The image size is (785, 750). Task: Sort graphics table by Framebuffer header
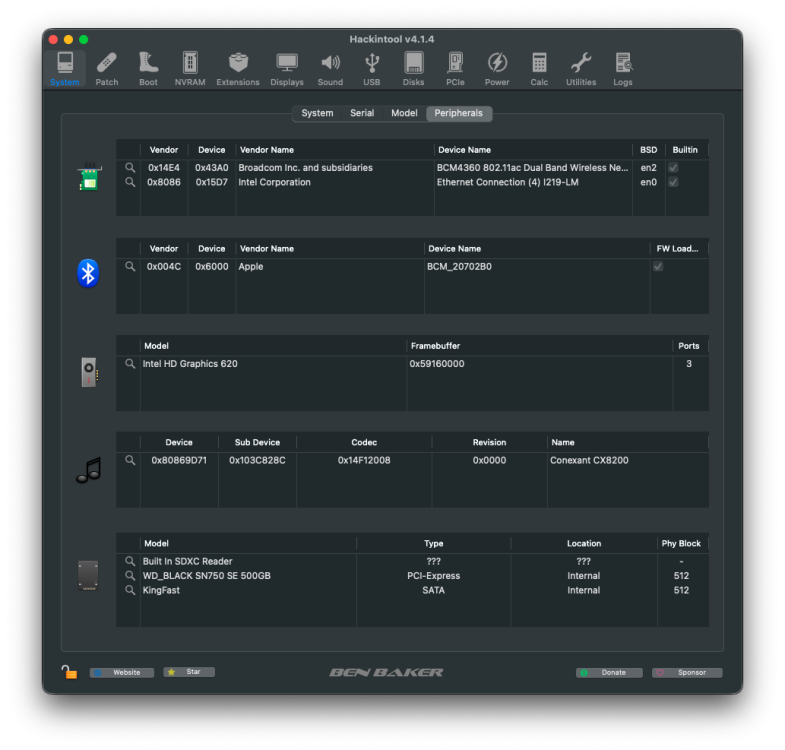point(539,345)
